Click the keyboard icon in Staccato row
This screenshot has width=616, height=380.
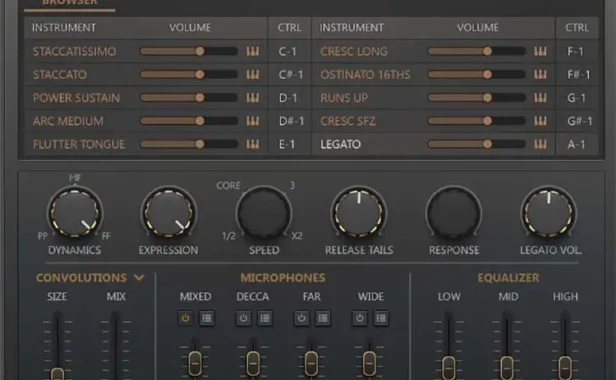pos(253,74)
